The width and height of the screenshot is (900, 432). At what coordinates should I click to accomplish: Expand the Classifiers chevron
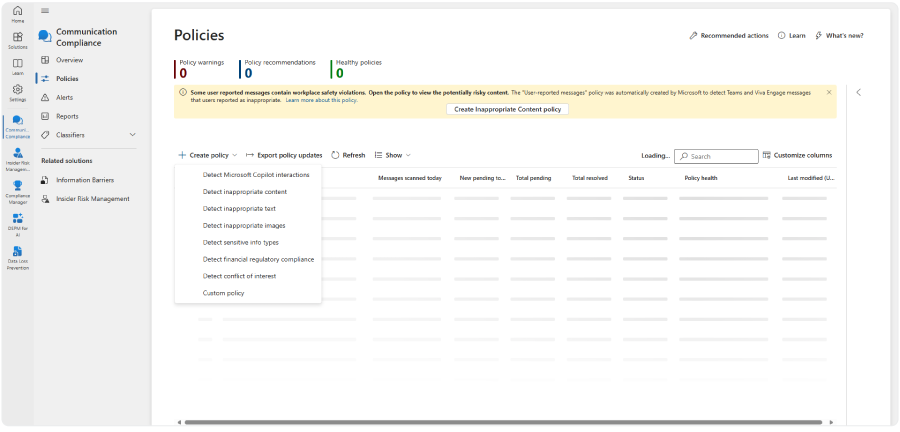point(133,135)
